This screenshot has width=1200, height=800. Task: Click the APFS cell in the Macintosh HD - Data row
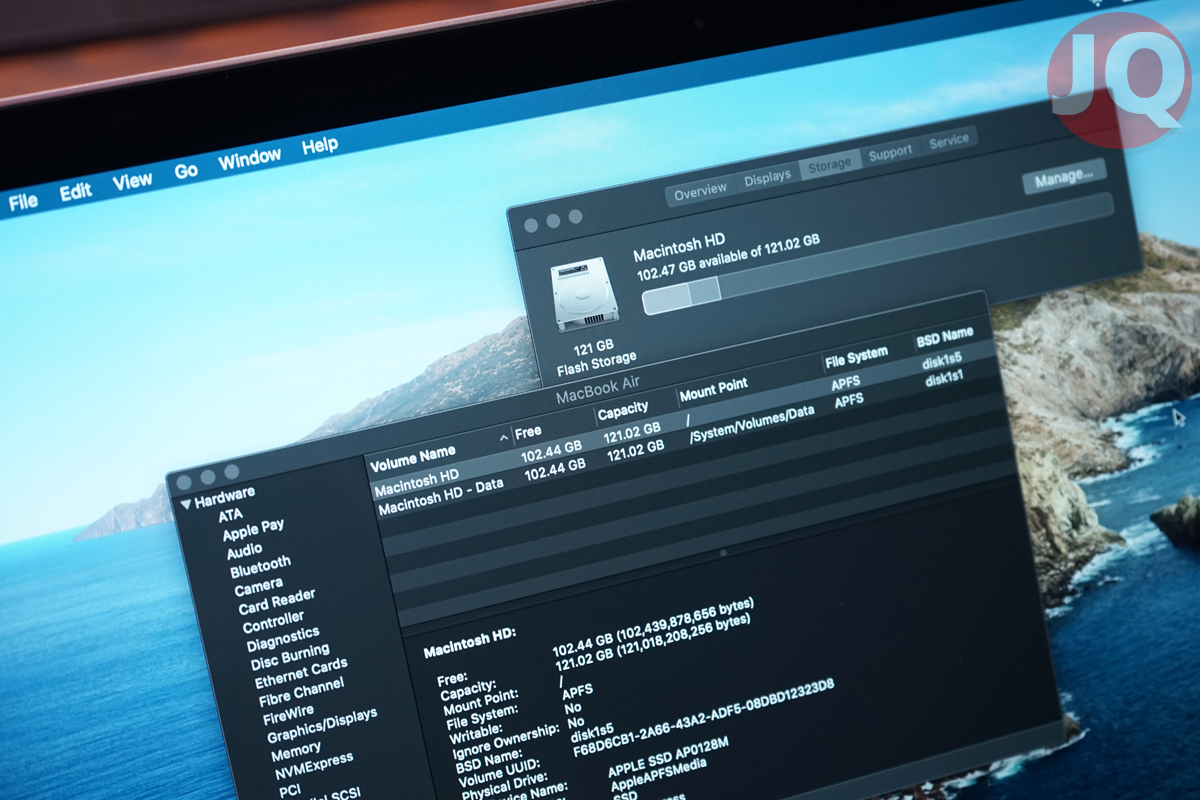coord(850,401)
